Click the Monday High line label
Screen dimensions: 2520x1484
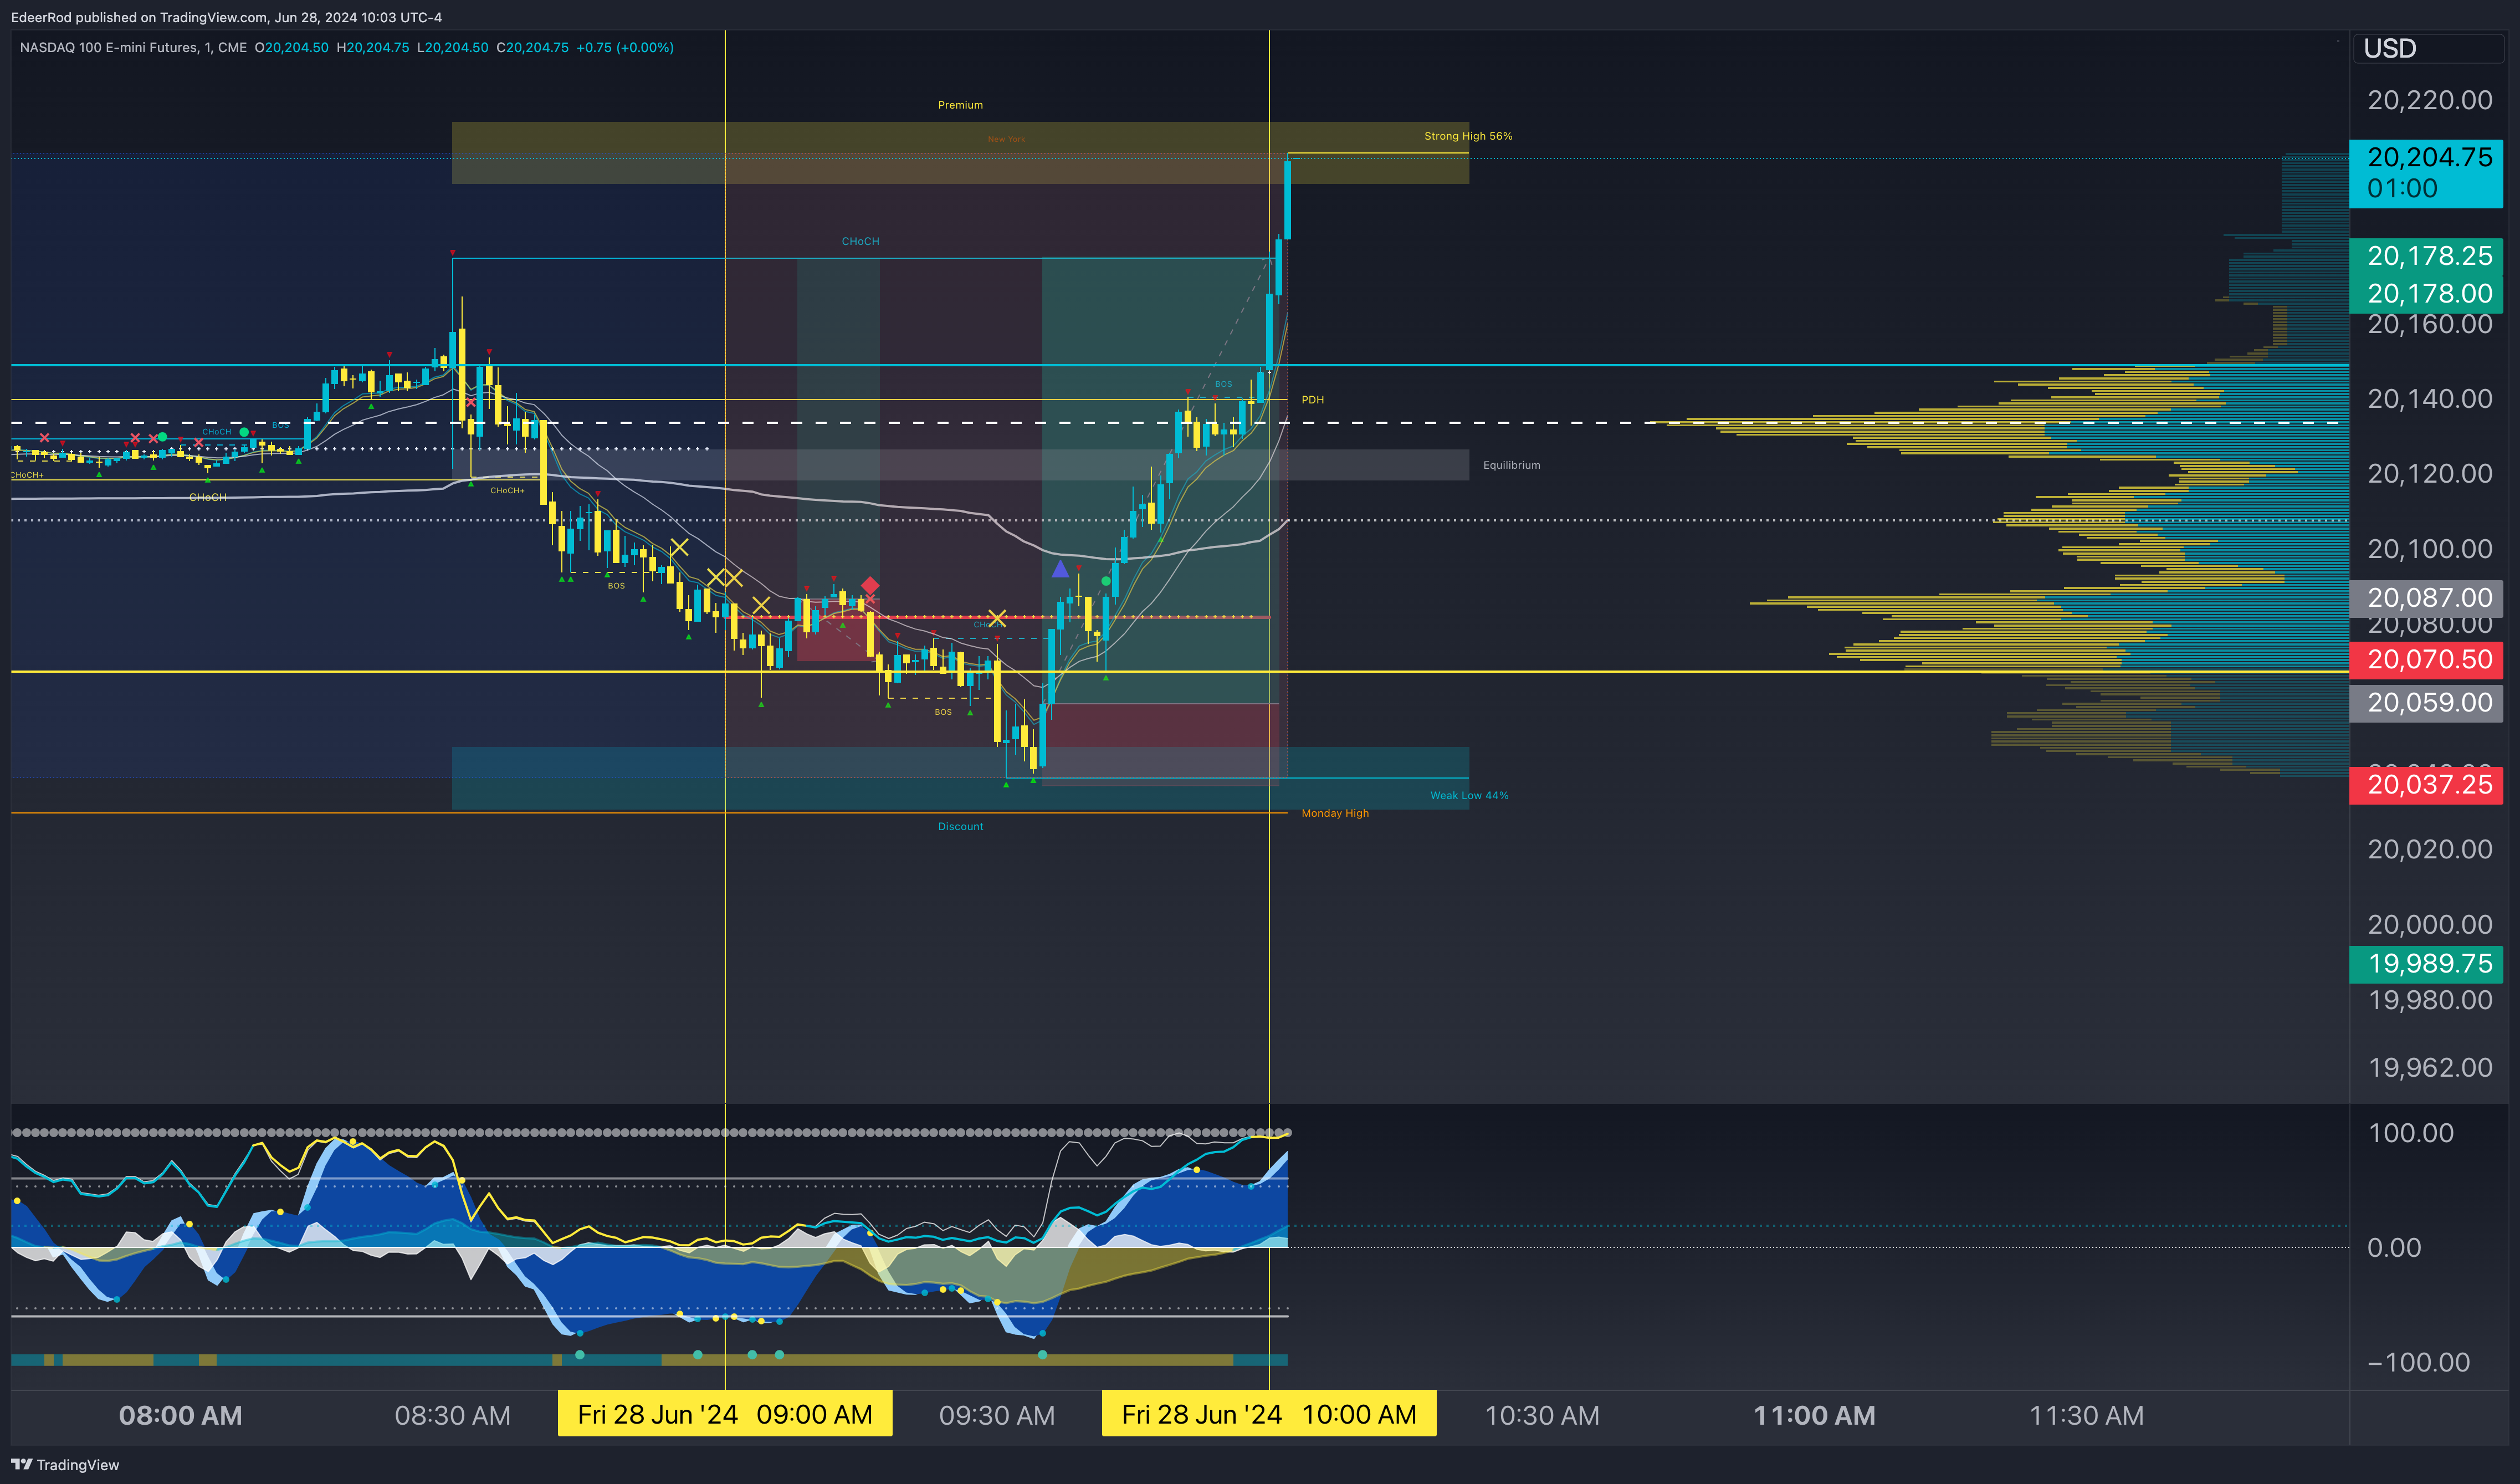[x=1335, y=813]
